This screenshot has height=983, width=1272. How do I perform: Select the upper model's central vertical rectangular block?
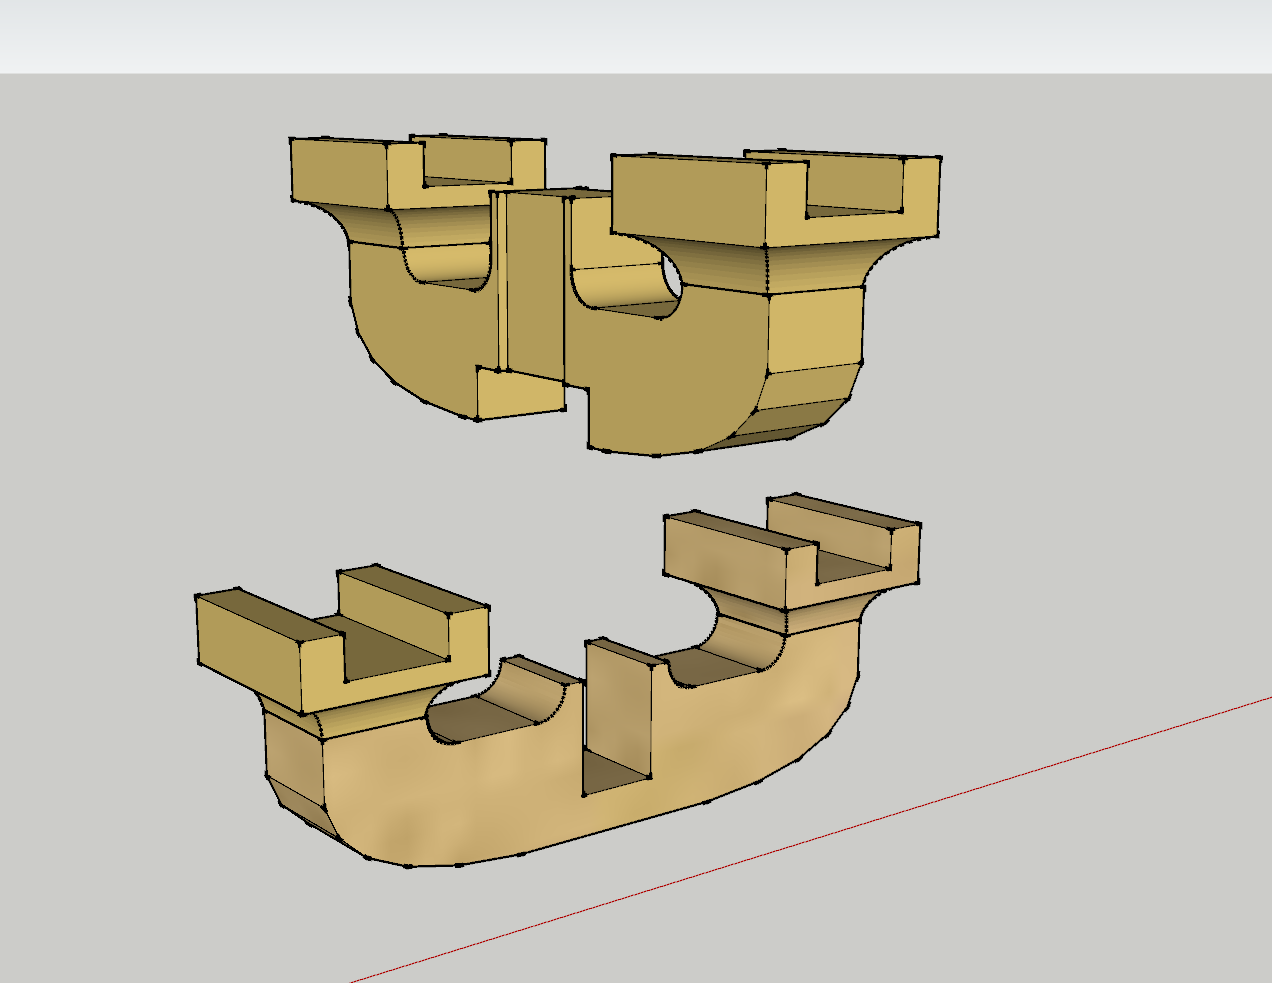(x=535, y=285)
